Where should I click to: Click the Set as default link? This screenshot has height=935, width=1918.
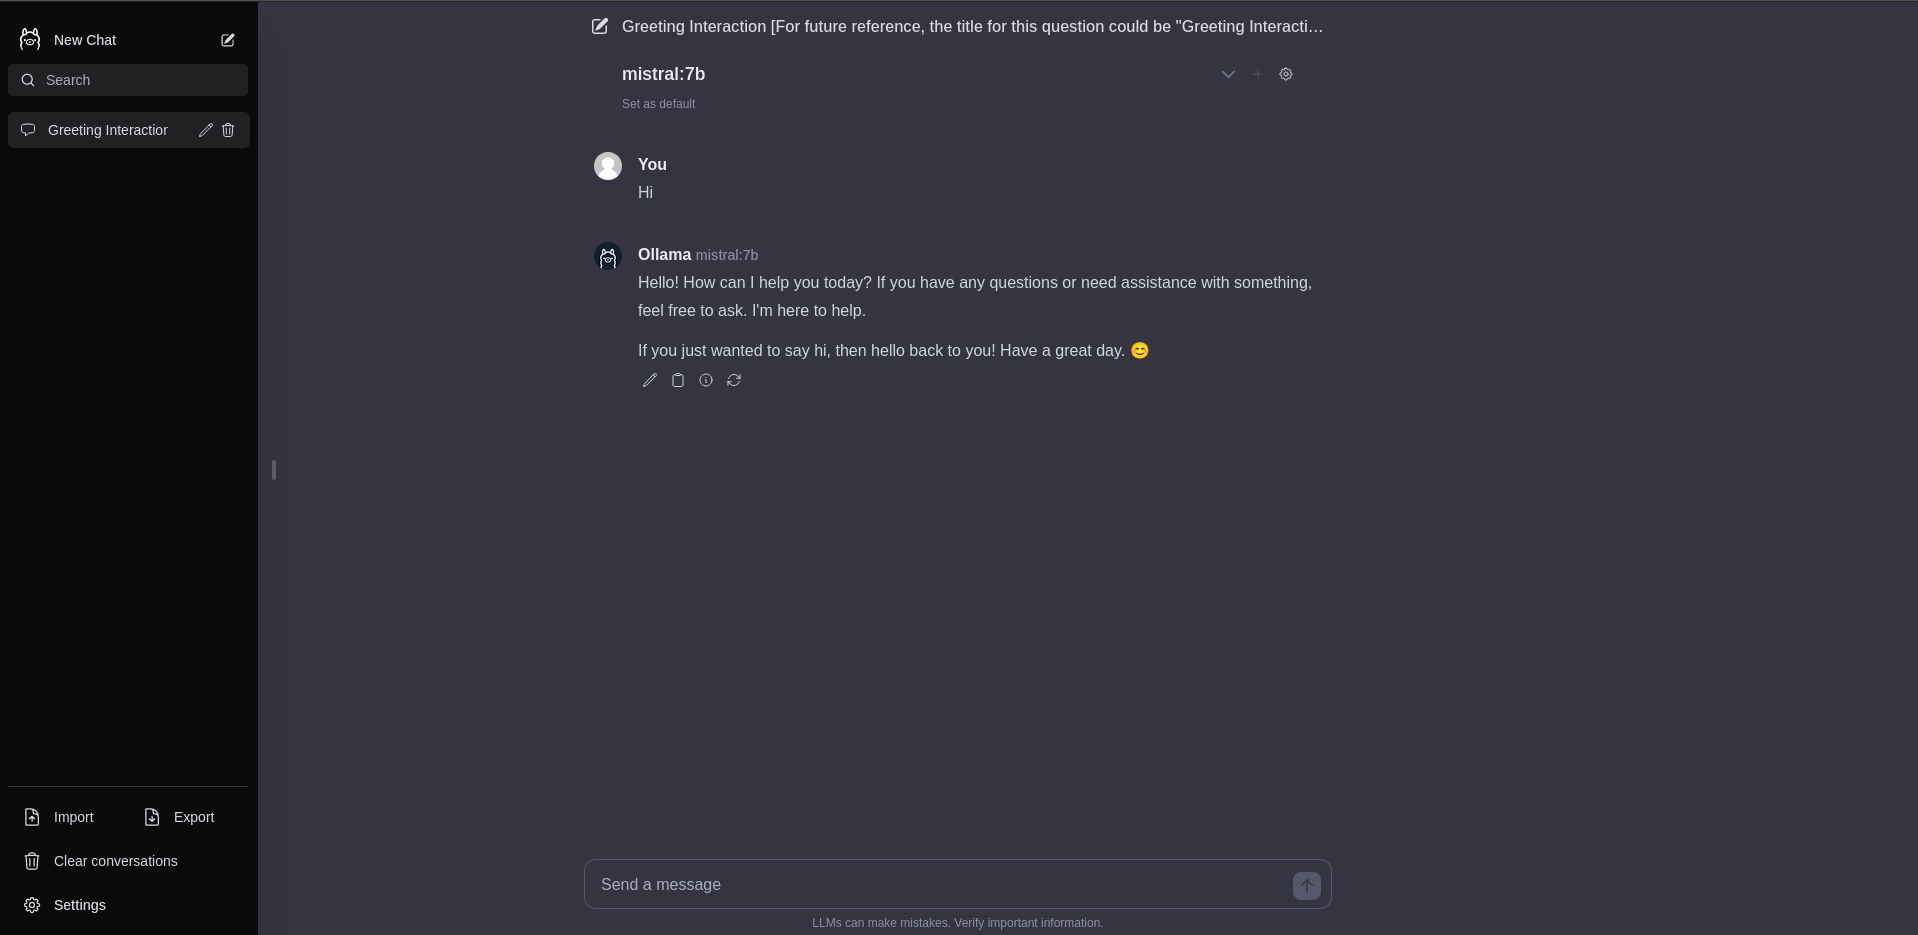point(658,104)
